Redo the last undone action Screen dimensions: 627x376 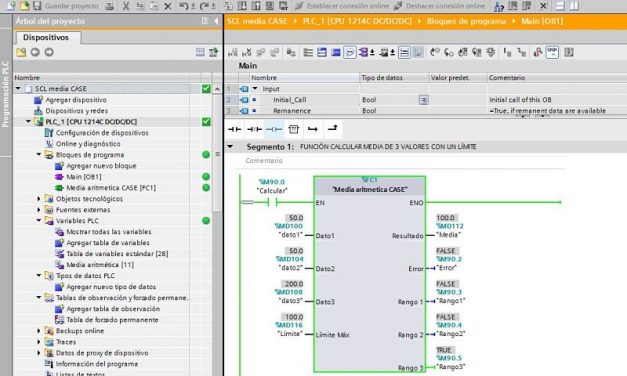coord(204,6)
